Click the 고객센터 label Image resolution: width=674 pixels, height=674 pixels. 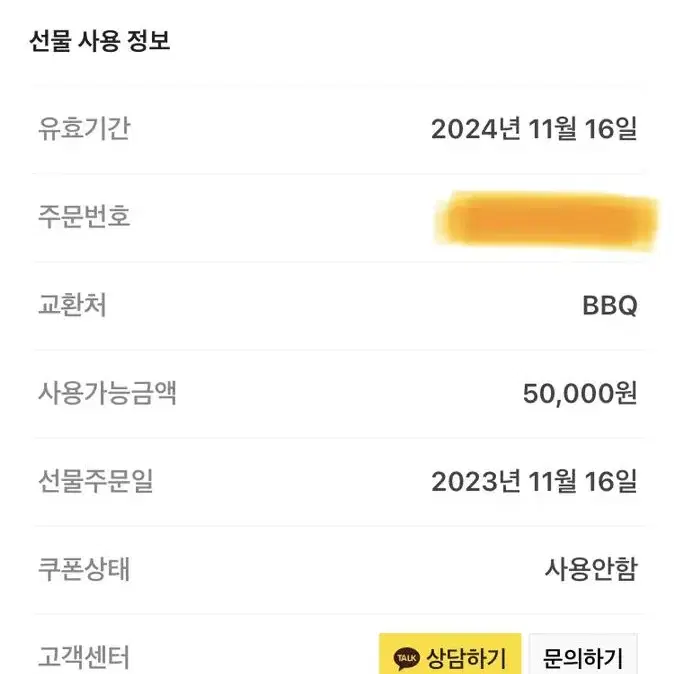pos(84,657)
